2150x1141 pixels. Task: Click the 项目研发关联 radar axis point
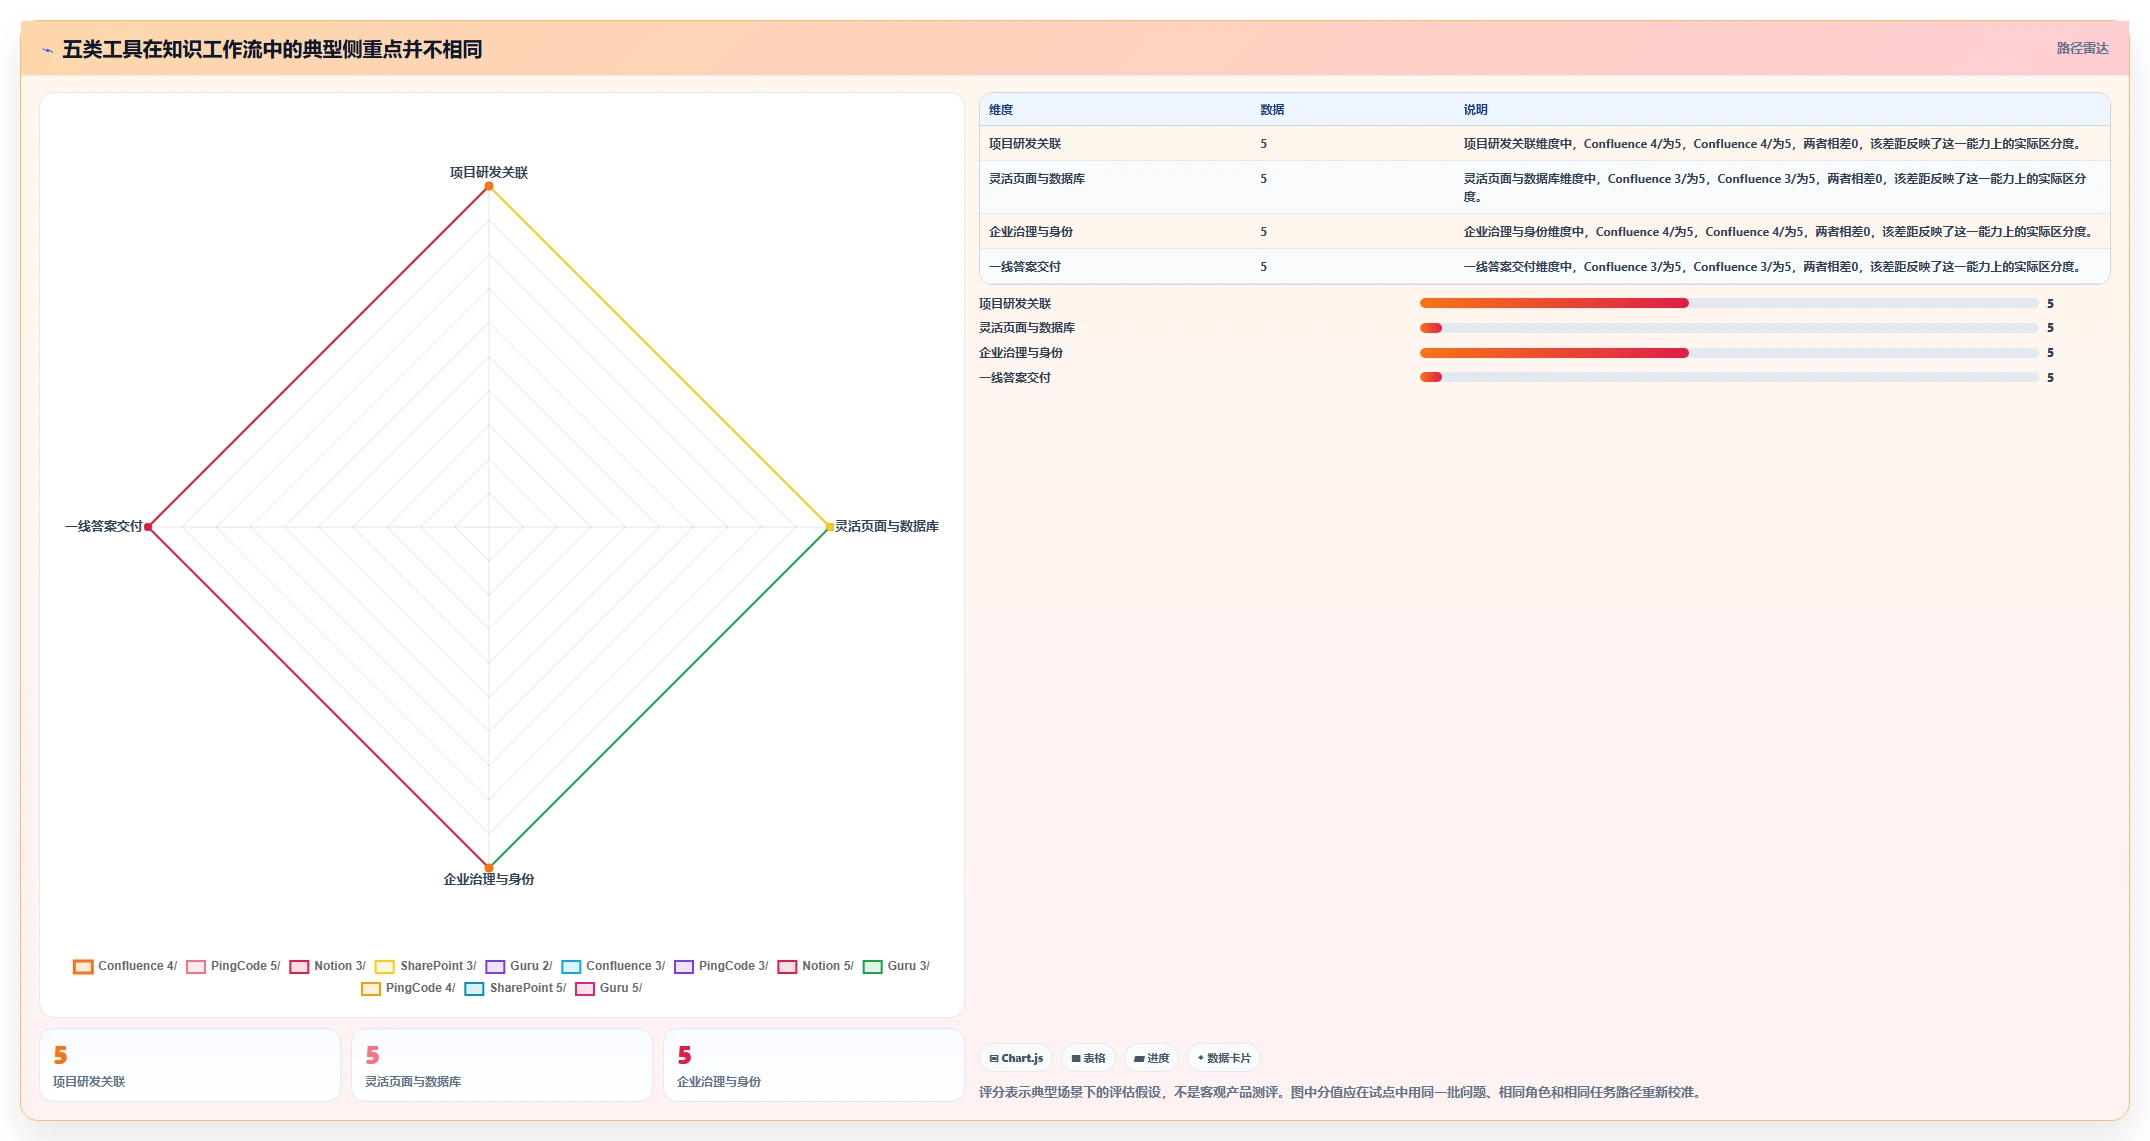pos(489,186)
